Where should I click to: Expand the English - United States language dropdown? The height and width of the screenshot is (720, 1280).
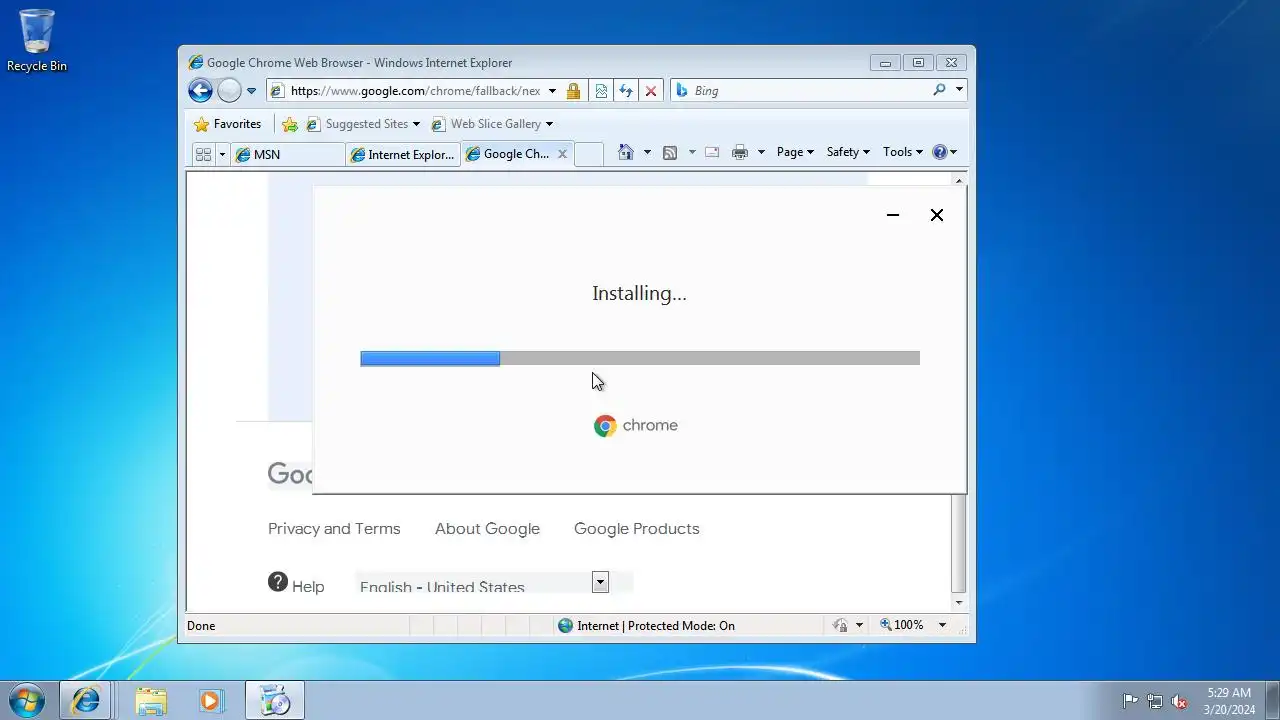600,582
